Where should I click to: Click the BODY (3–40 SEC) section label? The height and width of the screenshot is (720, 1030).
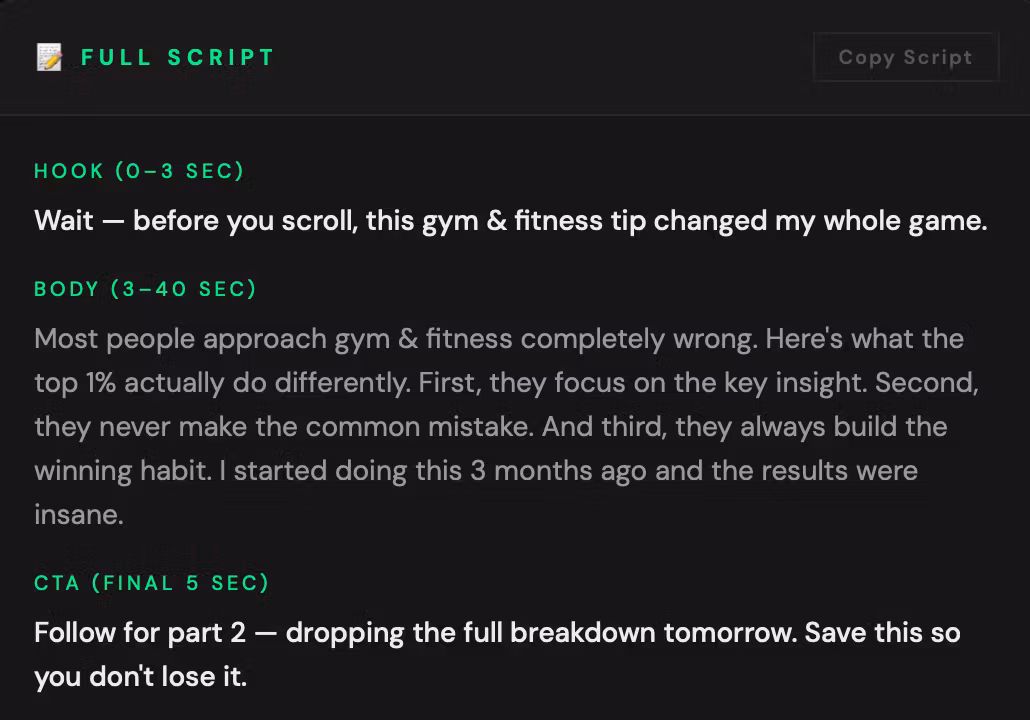[145, 289]
